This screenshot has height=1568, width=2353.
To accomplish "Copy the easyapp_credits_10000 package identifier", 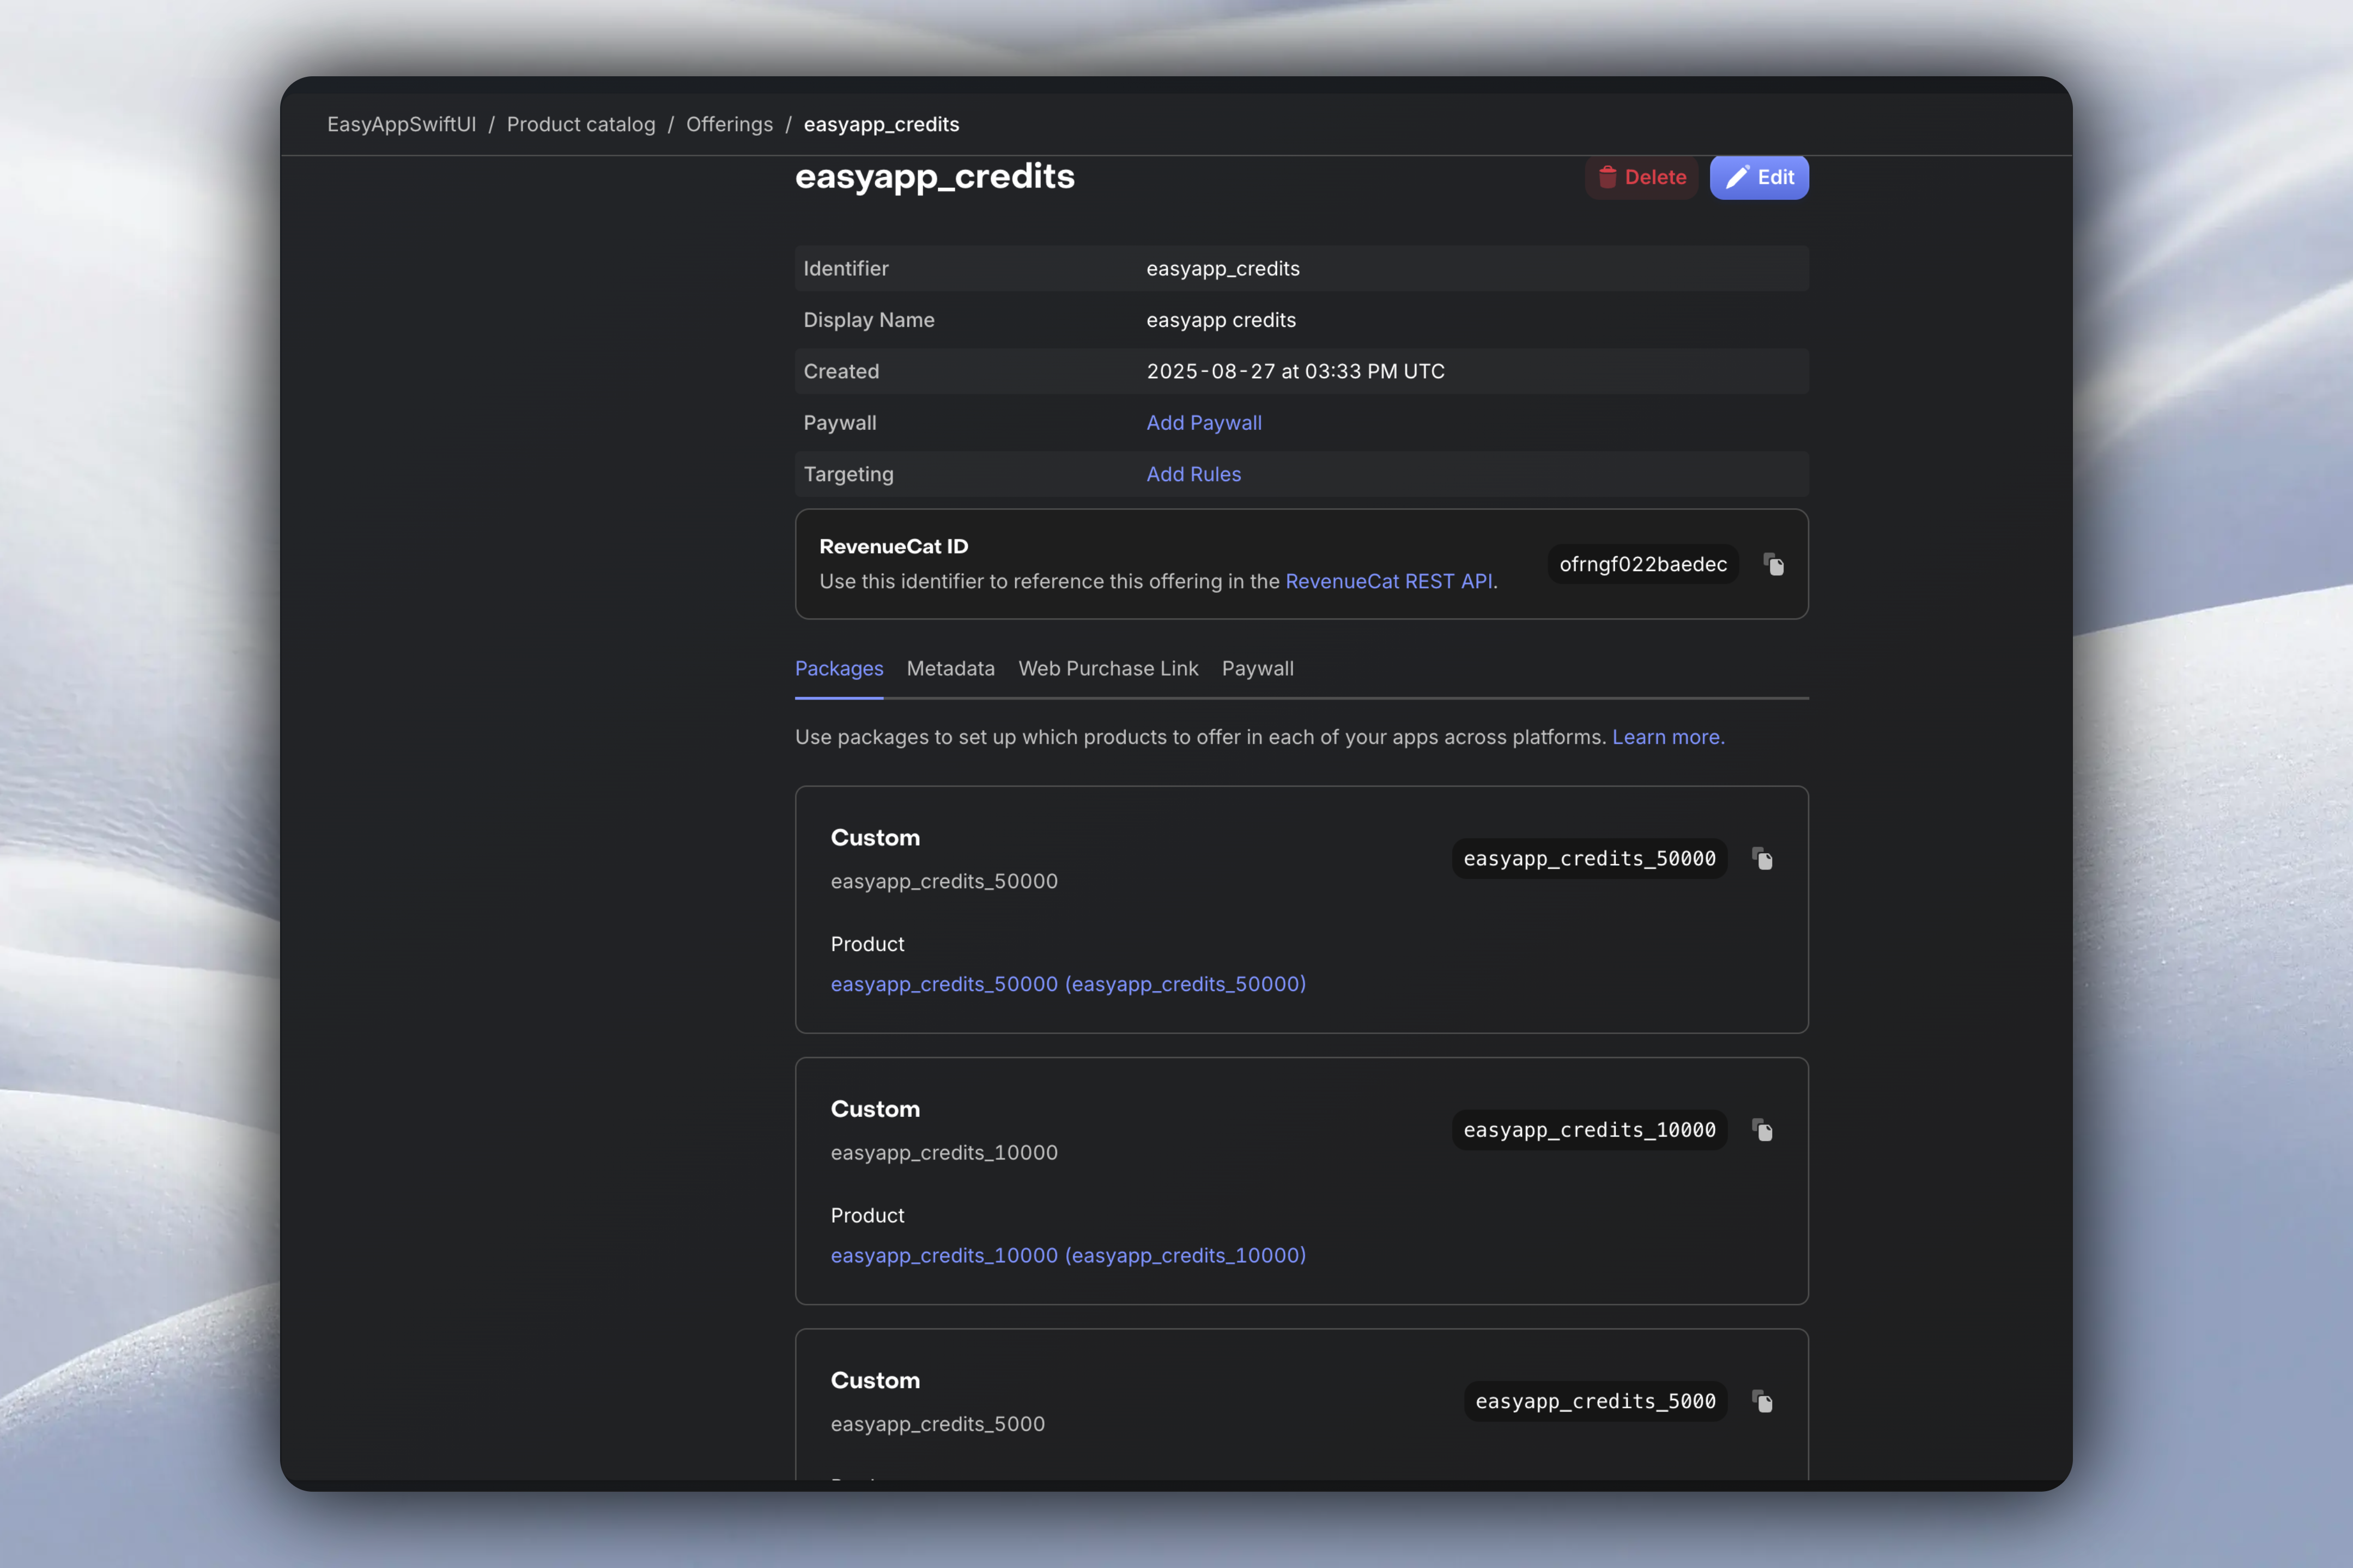I will tap(1762, 1130).
